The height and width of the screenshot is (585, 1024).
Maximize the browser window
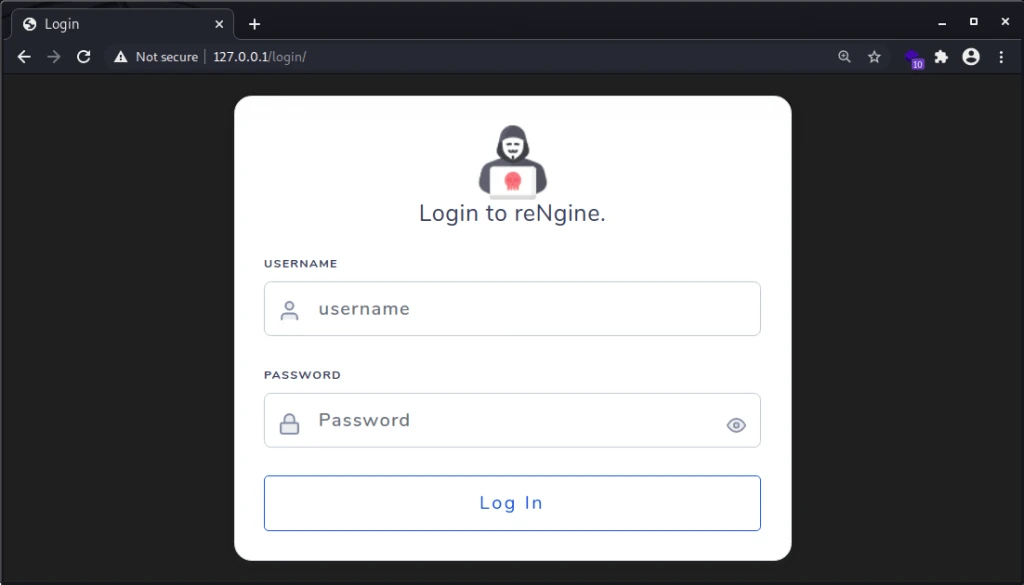coord(974,22)
